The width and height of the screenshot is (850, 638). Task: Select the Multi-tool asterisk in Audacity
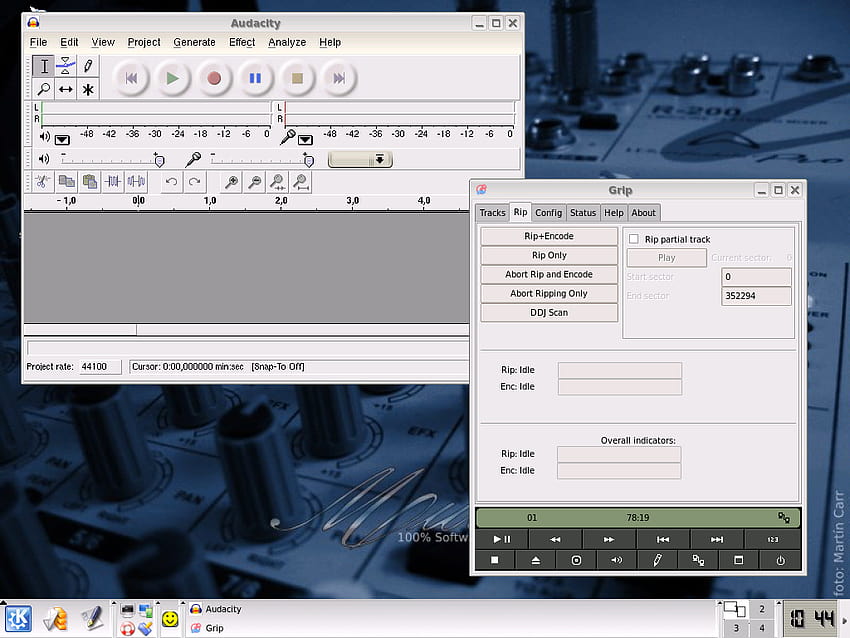click(x=88, y=89)
